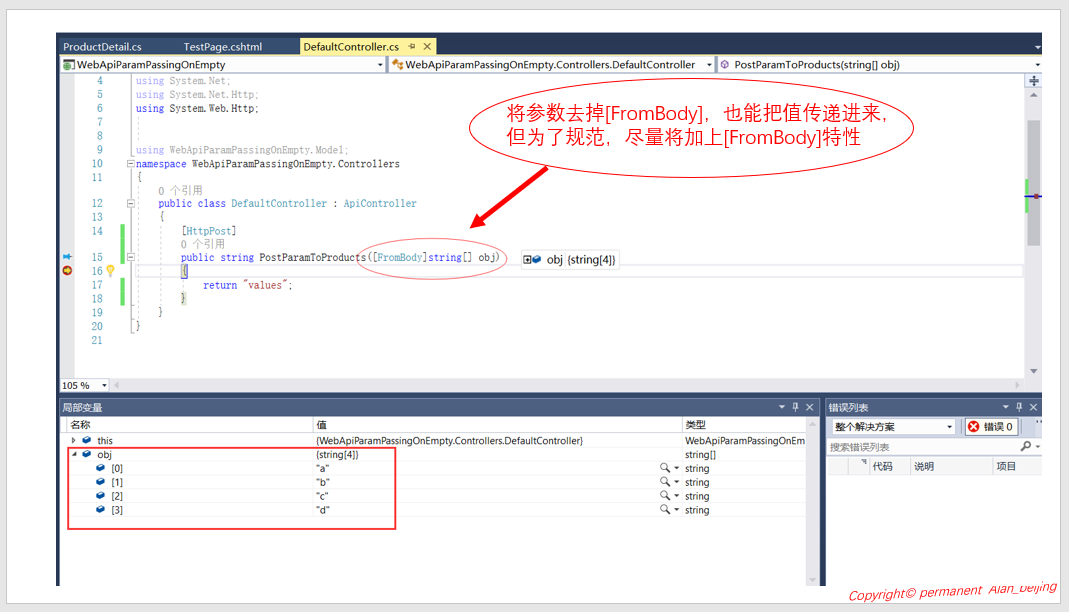Open the 错误列表 panel options dropdown

tap(1005, 407)
